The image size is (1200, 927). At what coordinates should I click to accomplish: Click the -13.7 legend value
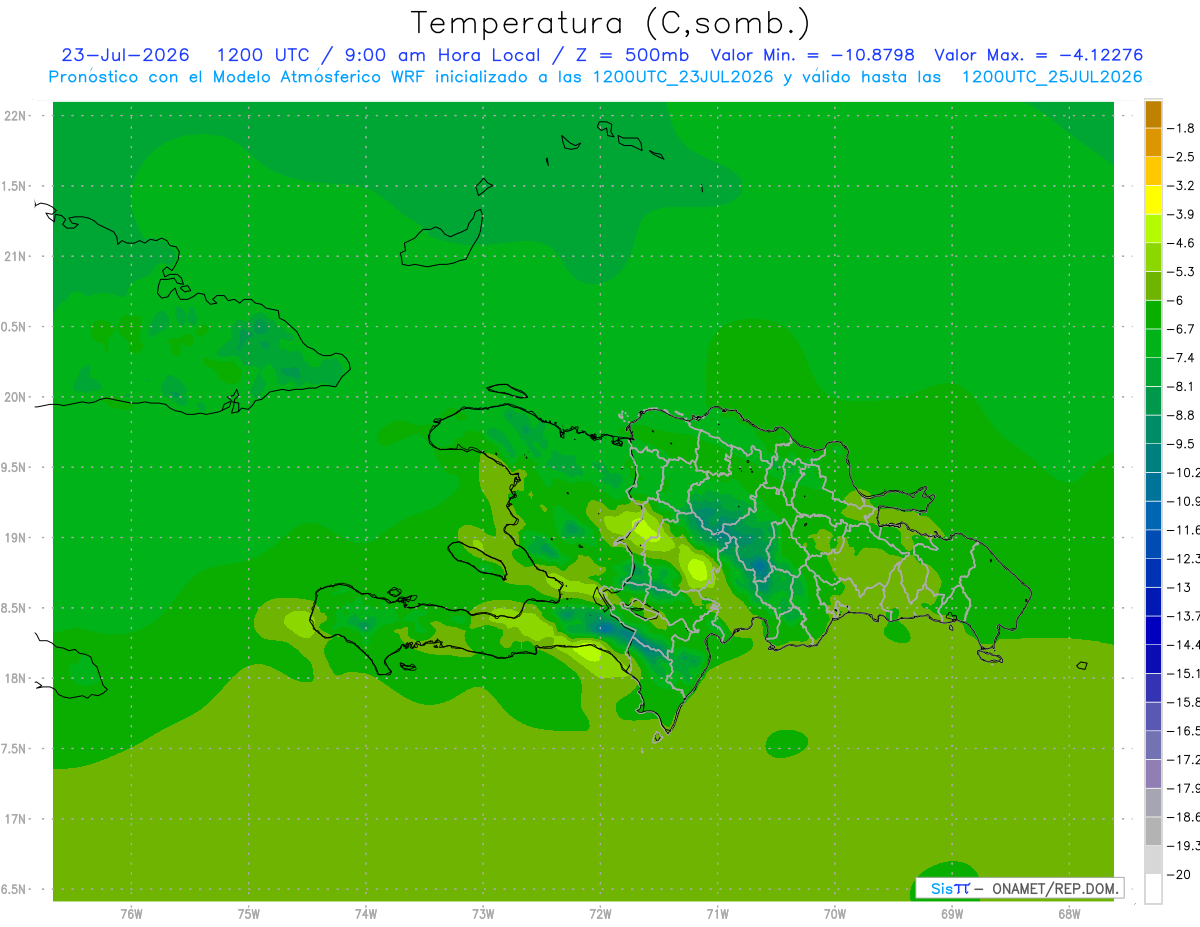(1184, 616)
